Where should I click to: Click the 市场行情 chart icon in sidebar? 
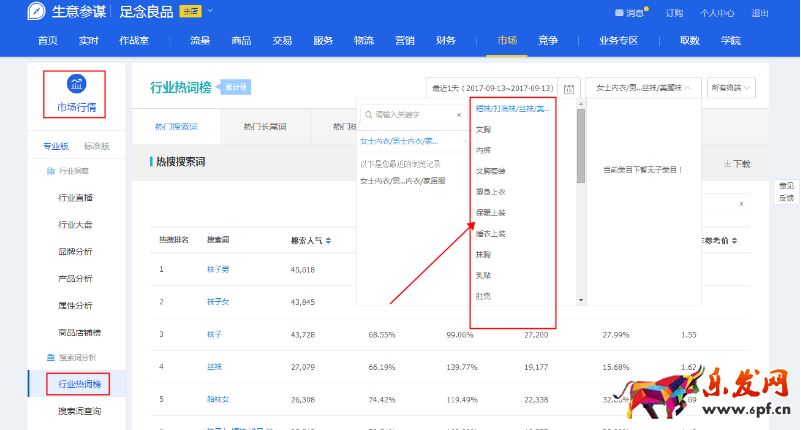click(x=76, y=83)
